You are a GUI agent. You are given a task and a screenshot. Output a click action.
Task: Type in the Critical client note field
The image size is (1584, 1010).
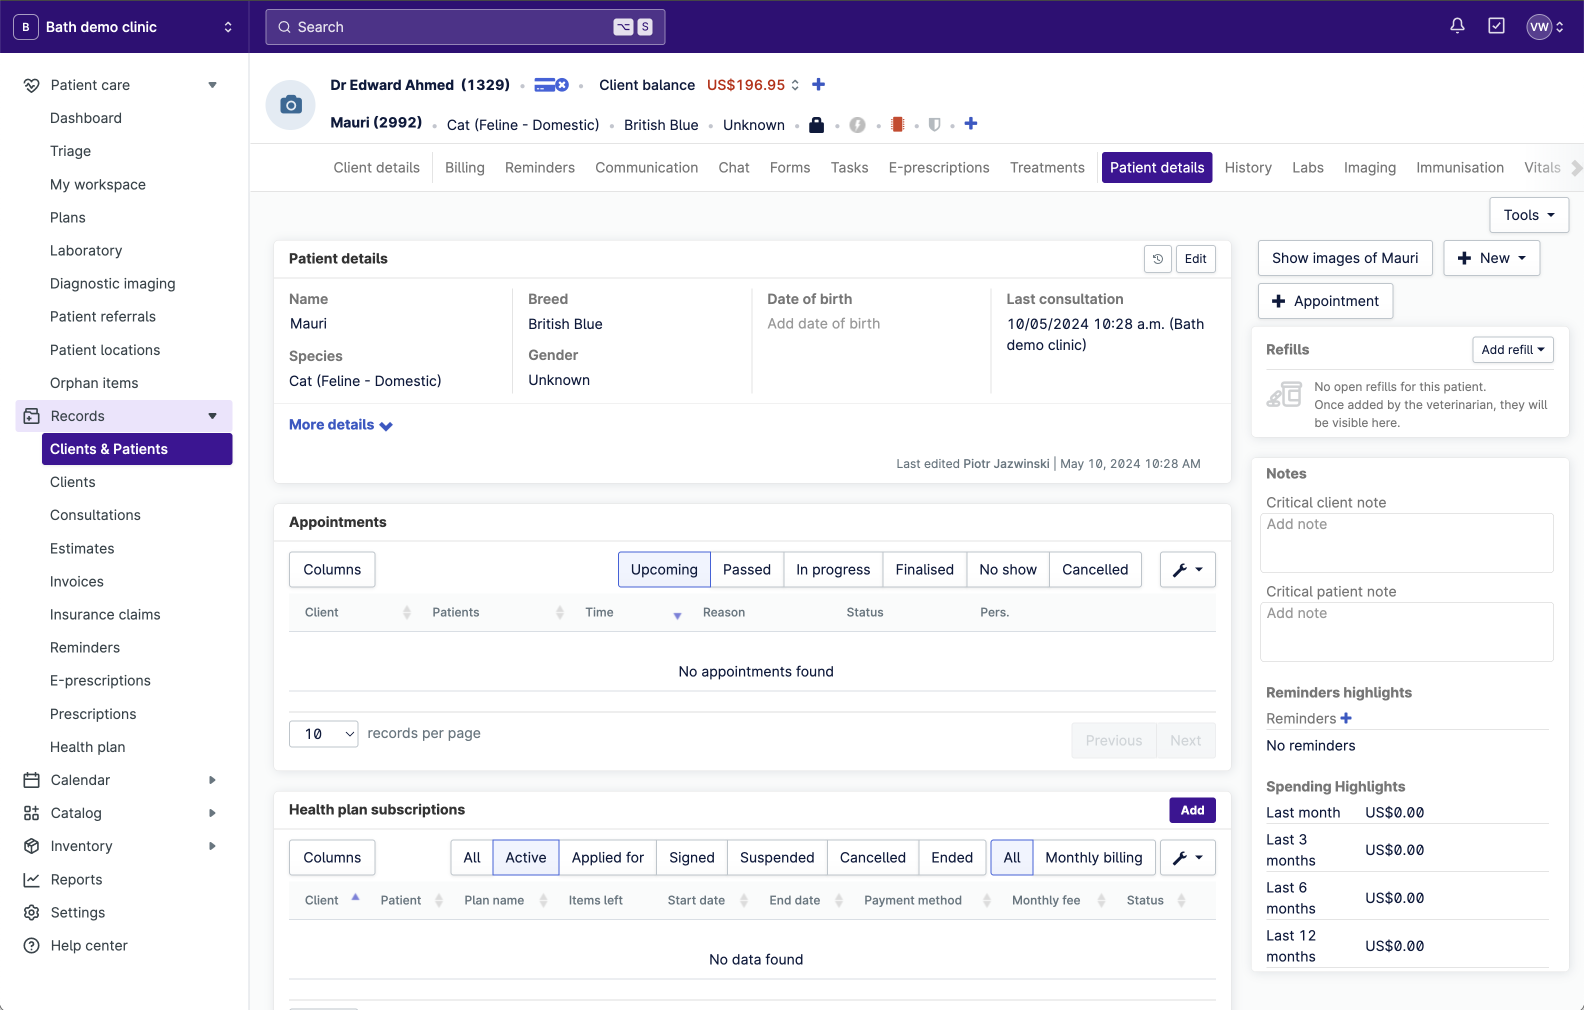(x=1406, y=543)
